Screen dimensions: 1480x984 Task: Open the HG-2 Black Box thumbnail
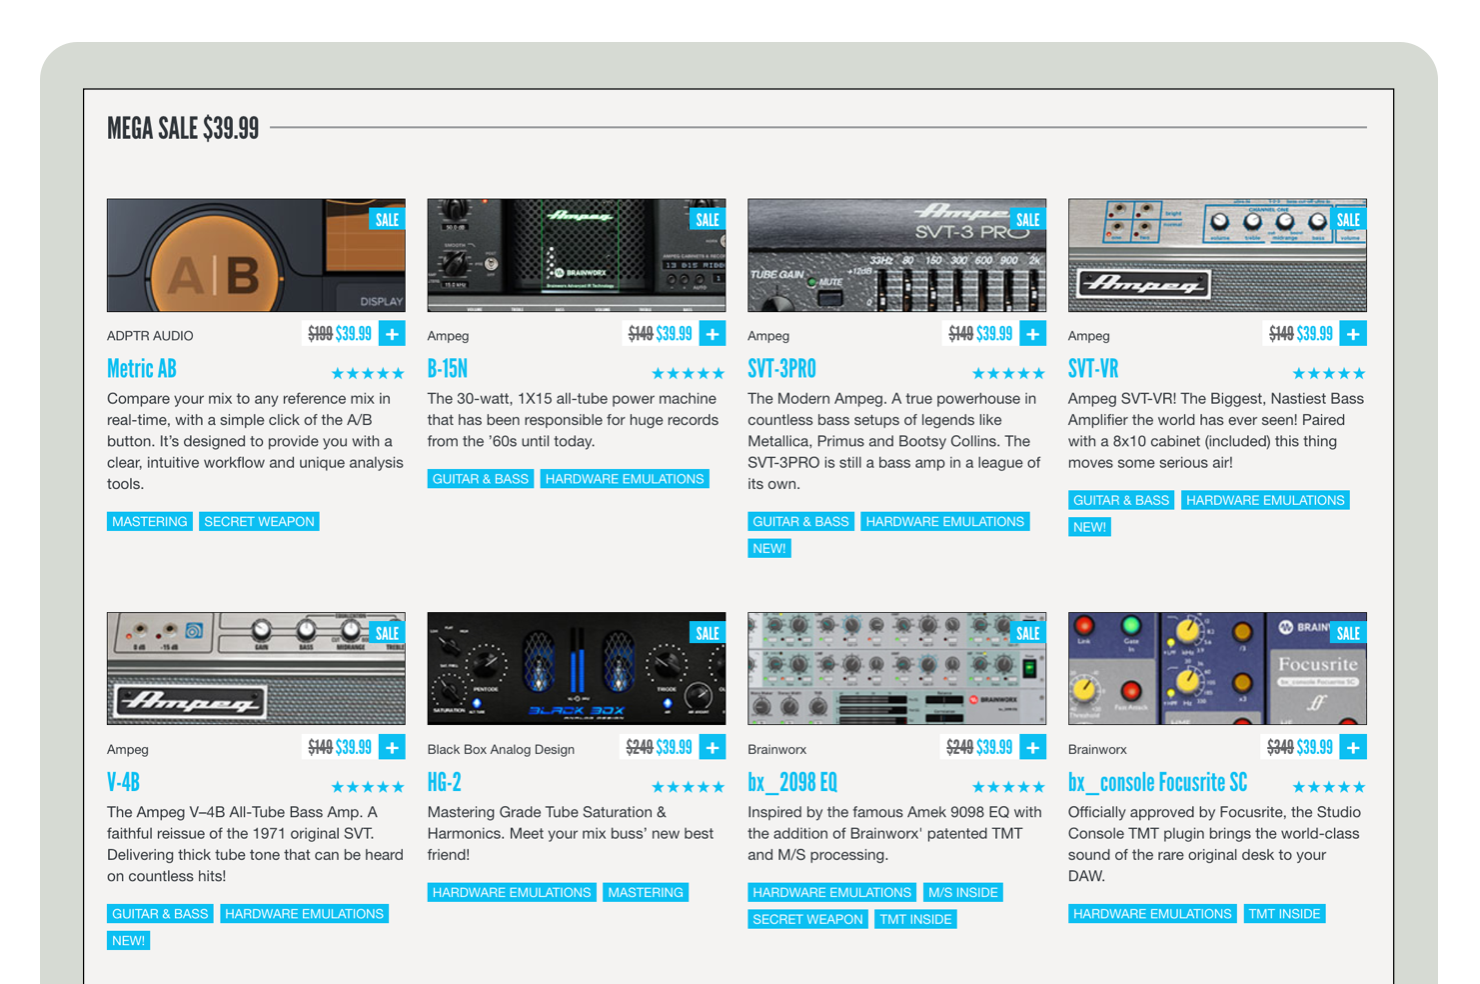coord(576,668)
